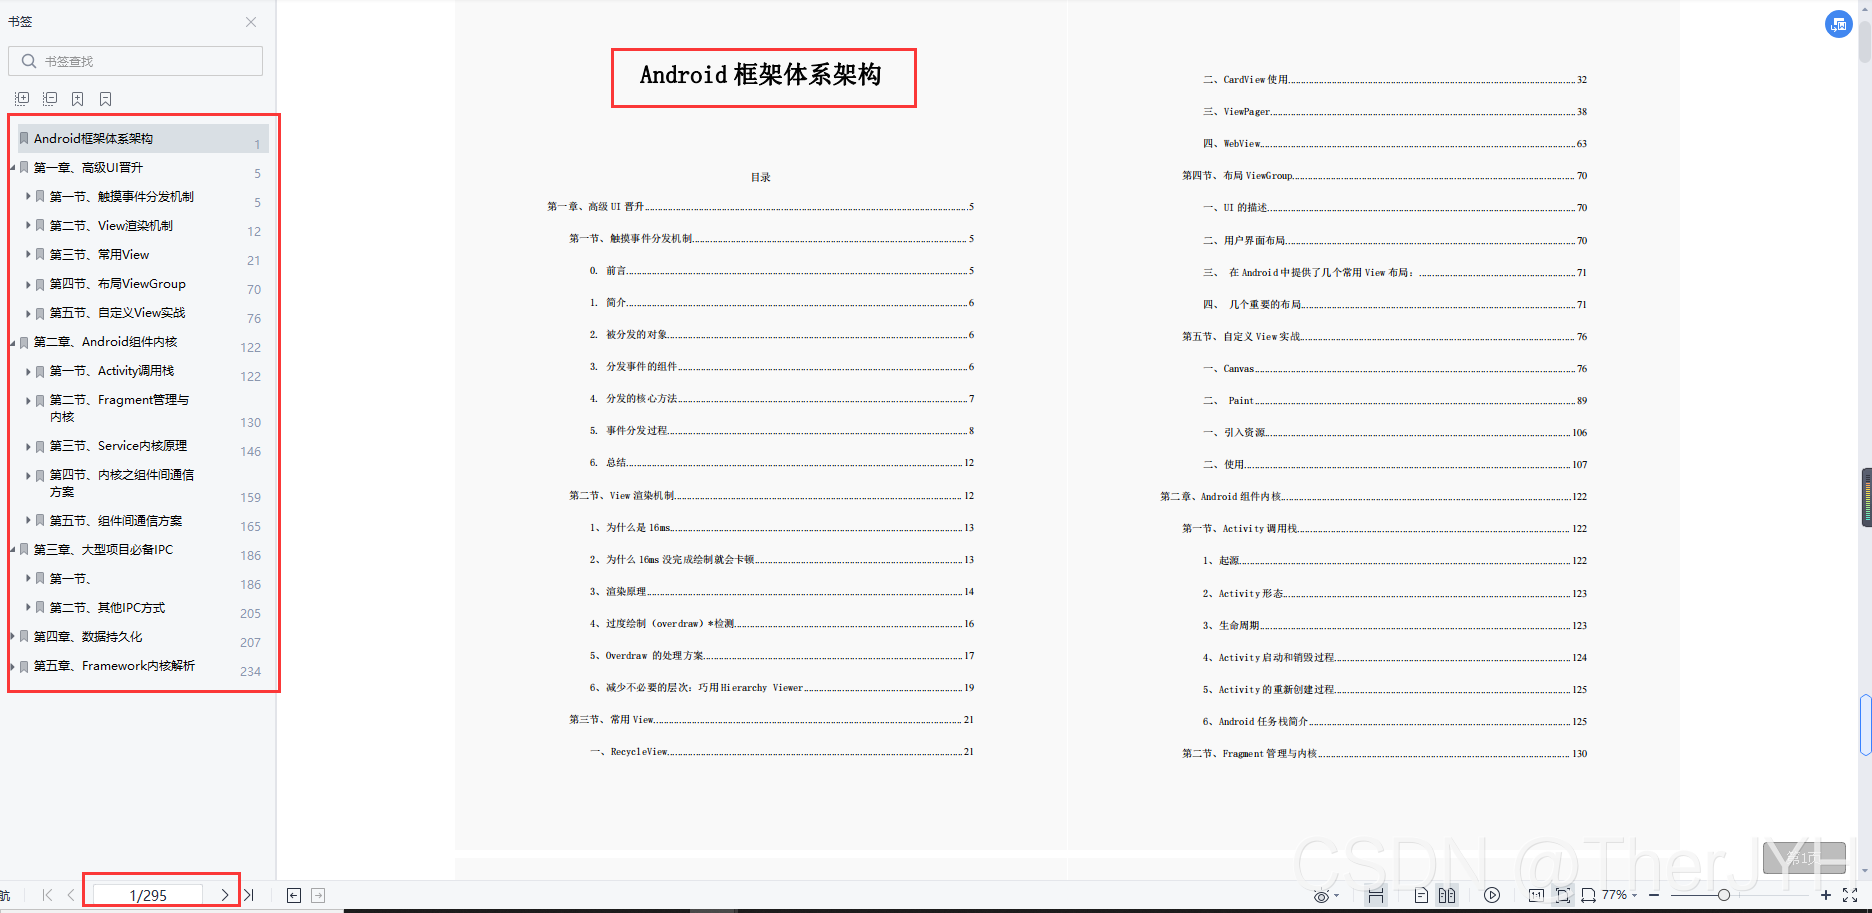
Task: Collapse the 第一章、高级UI晋升 bookmark
Action: [13, 168]
